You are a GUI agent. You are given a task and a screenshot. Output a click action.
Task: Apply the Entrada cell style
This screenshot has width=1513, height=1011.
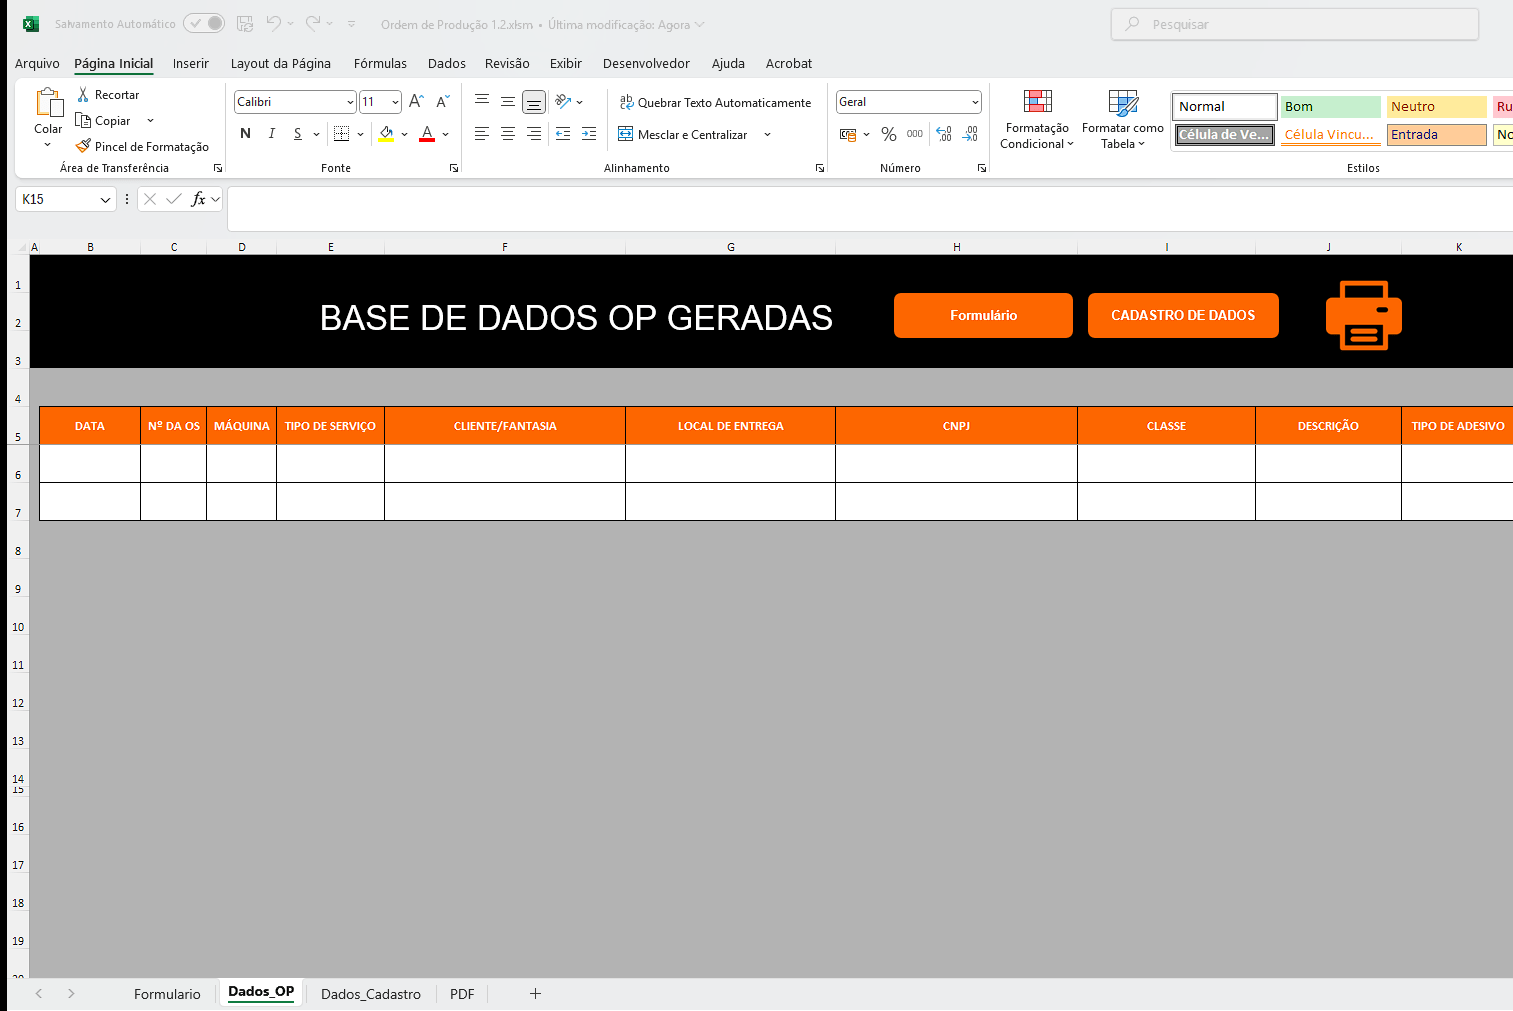pyautogui.click(x=1437, y=134)
